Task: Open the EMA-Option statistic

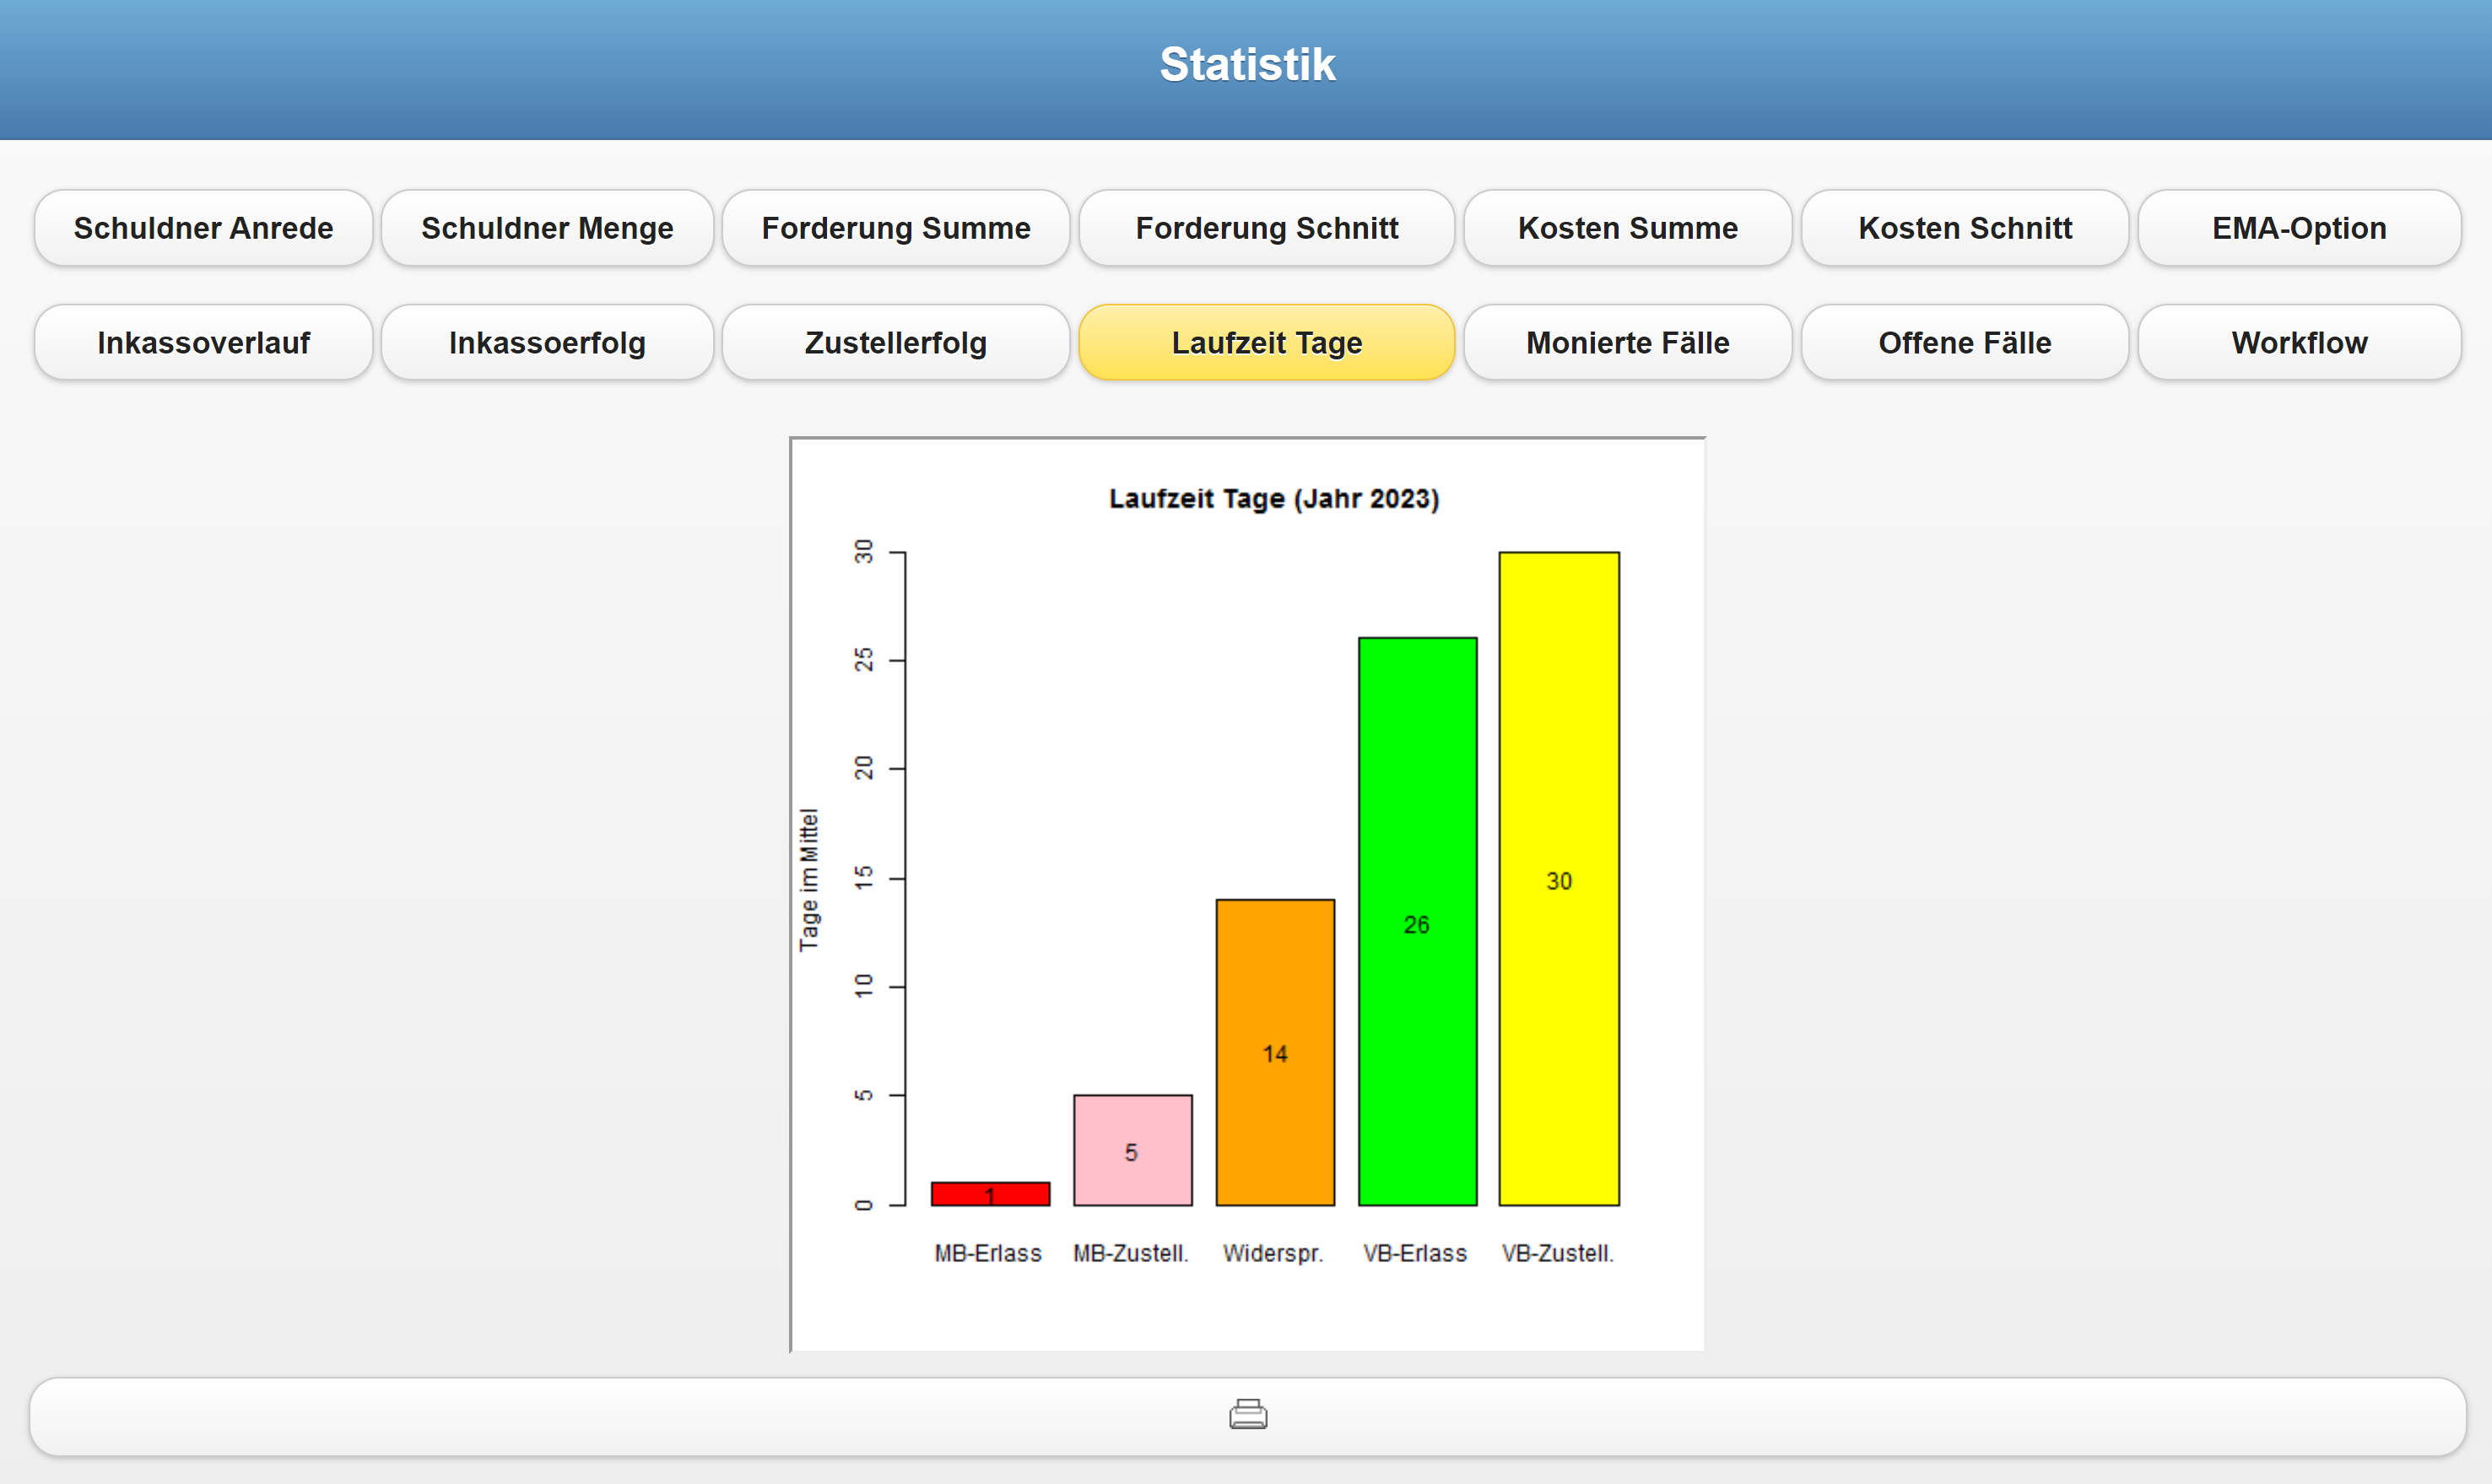Action: tap(2298, 228)
